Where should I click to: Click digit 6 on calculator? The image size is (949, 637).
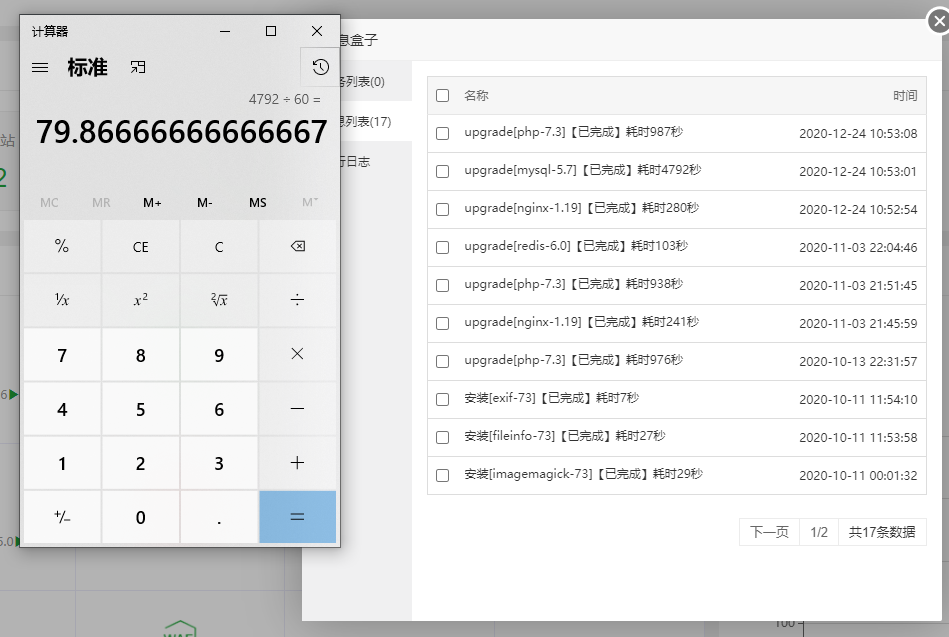219,409
